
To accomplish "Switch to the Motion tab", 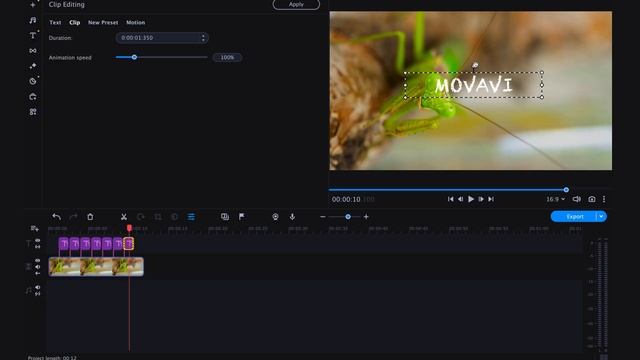I will coord(136,22).
